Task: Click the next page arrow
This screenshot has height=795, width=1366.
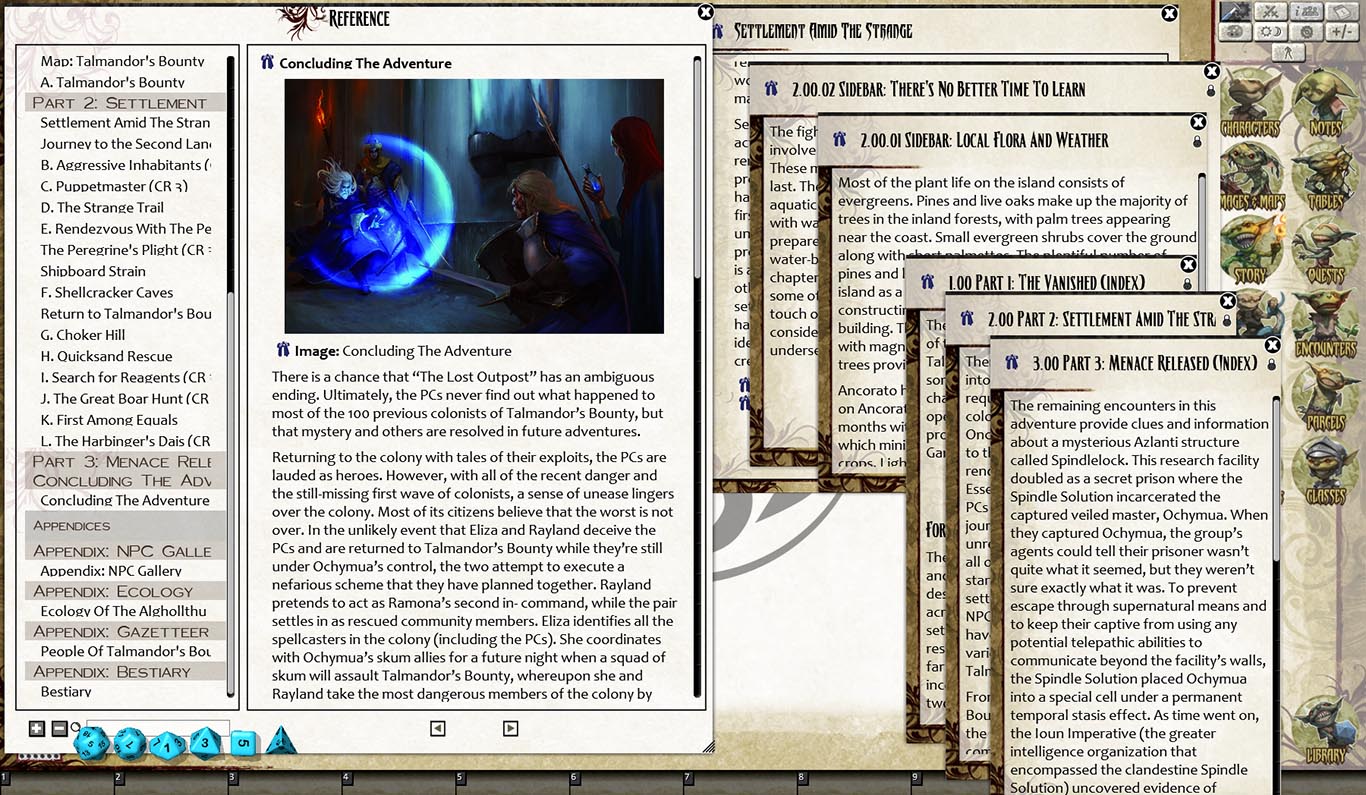Action: [511, 730]
